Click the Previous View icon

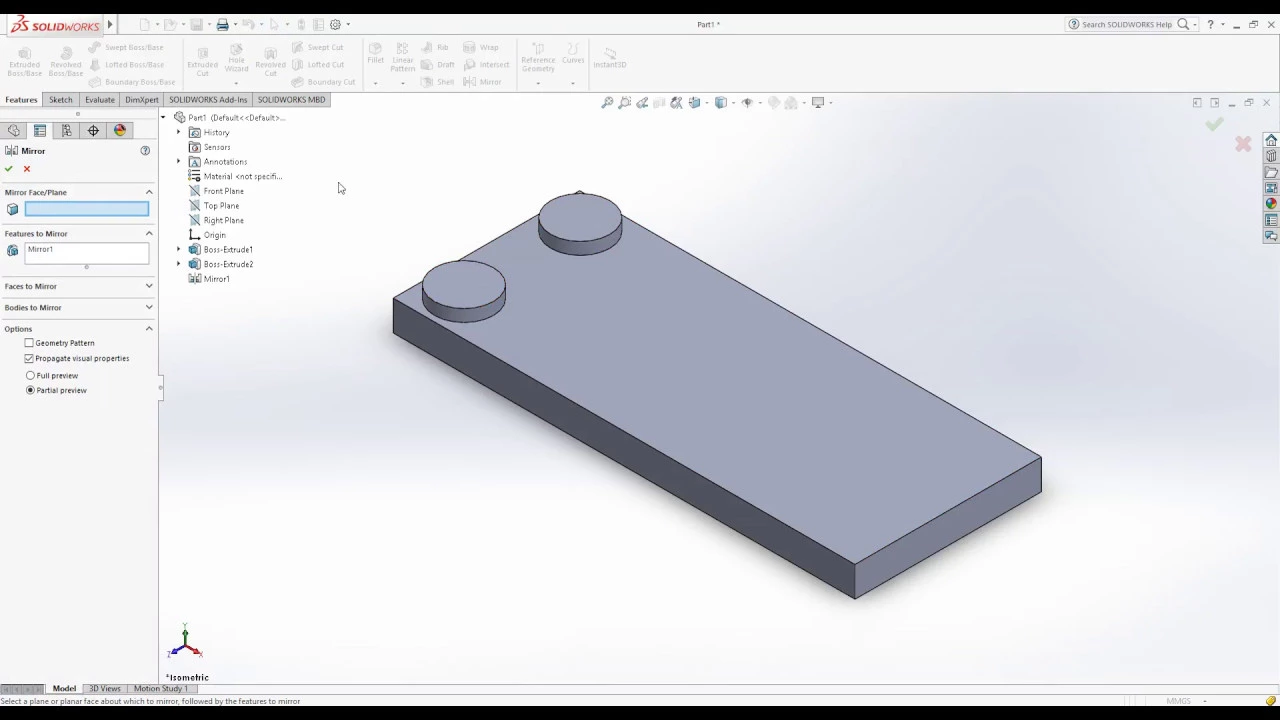coord(642,102)
